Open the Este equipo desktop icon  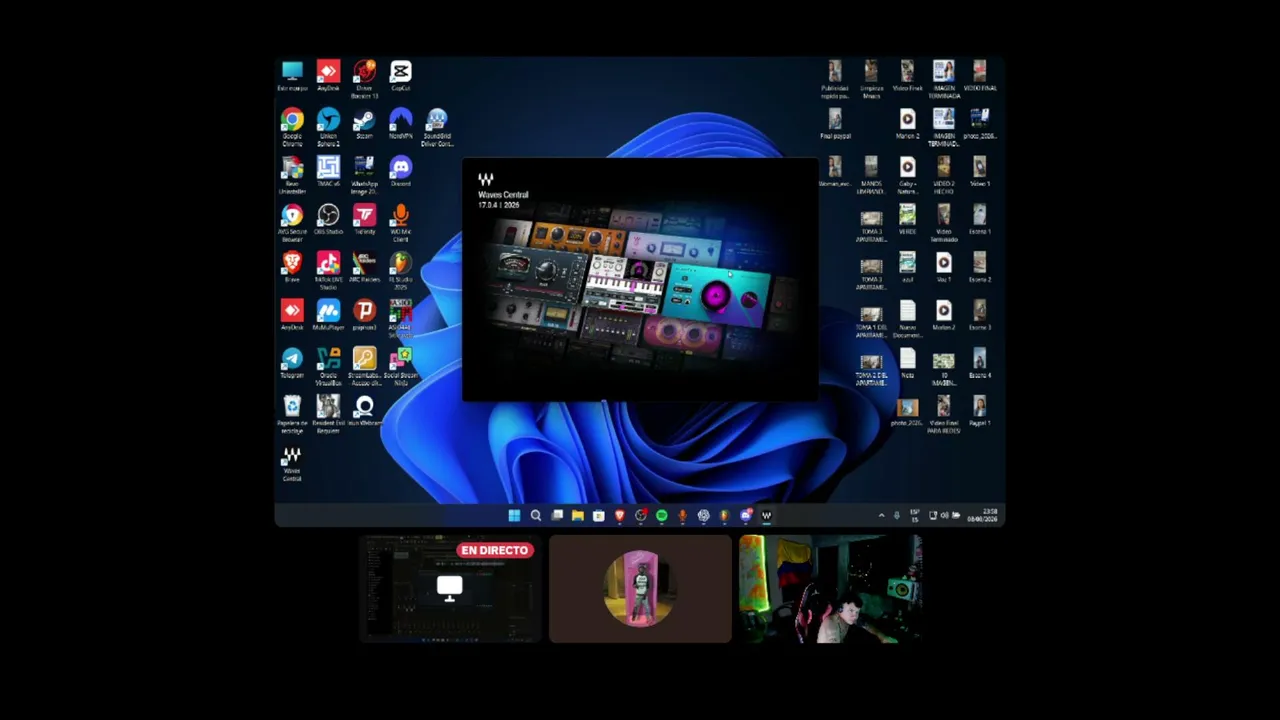coord(292,76)
